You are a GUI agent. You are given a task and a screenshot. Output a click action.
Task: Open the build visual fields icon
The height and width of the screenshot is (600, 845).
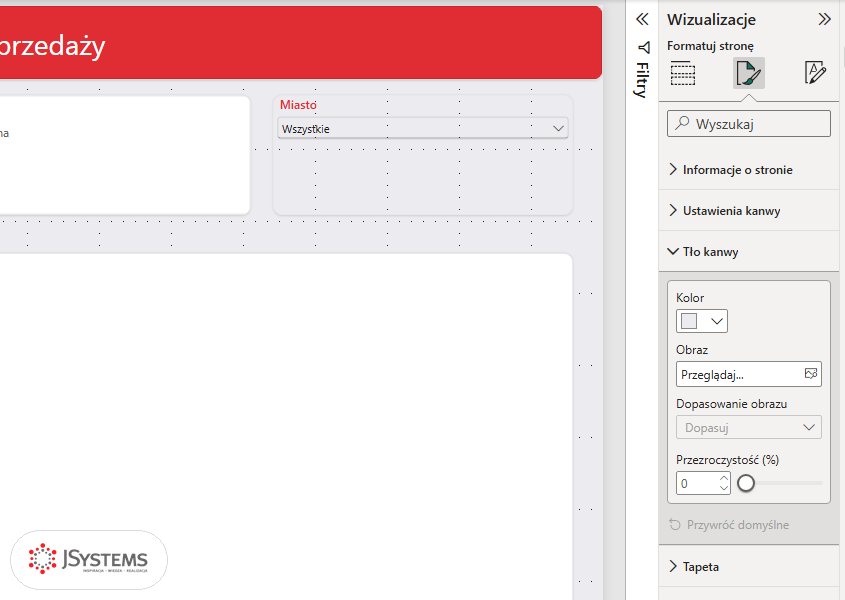[x=683, y=73]
